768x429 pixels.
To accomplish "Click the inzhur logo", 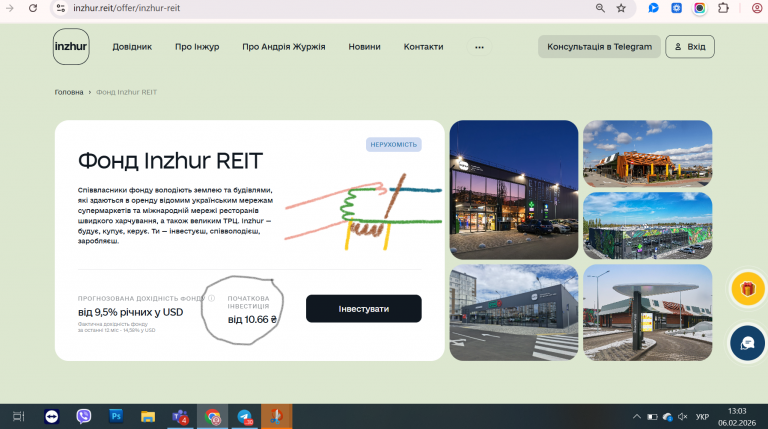I will click(x=71, y=47).
